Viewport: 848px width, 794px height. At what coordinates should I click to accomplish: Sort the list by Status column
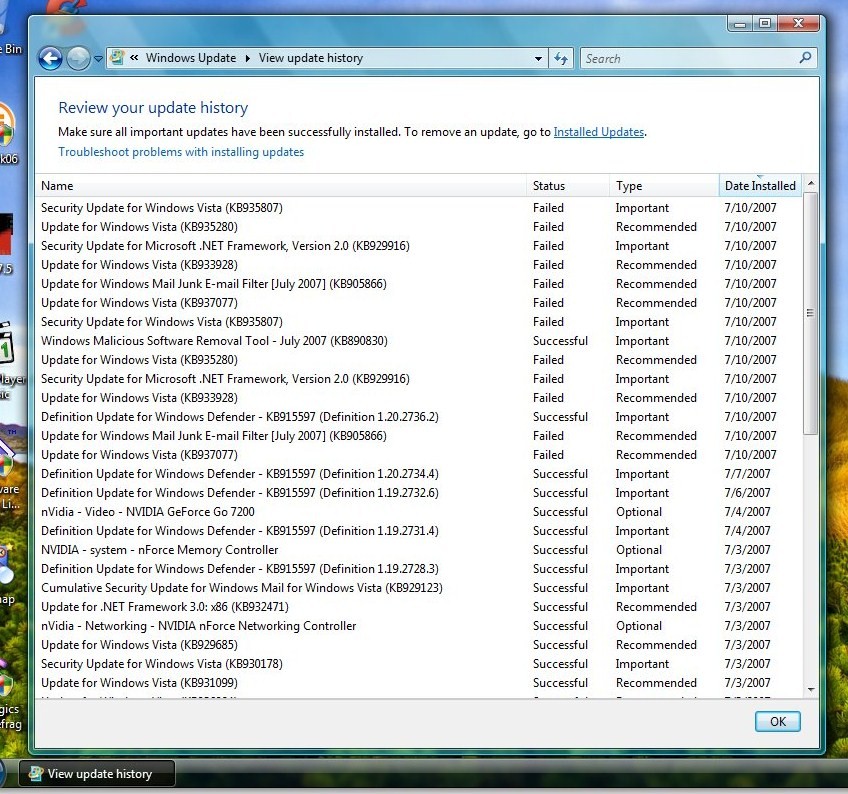pyautogui.click(x=568, y=186)
